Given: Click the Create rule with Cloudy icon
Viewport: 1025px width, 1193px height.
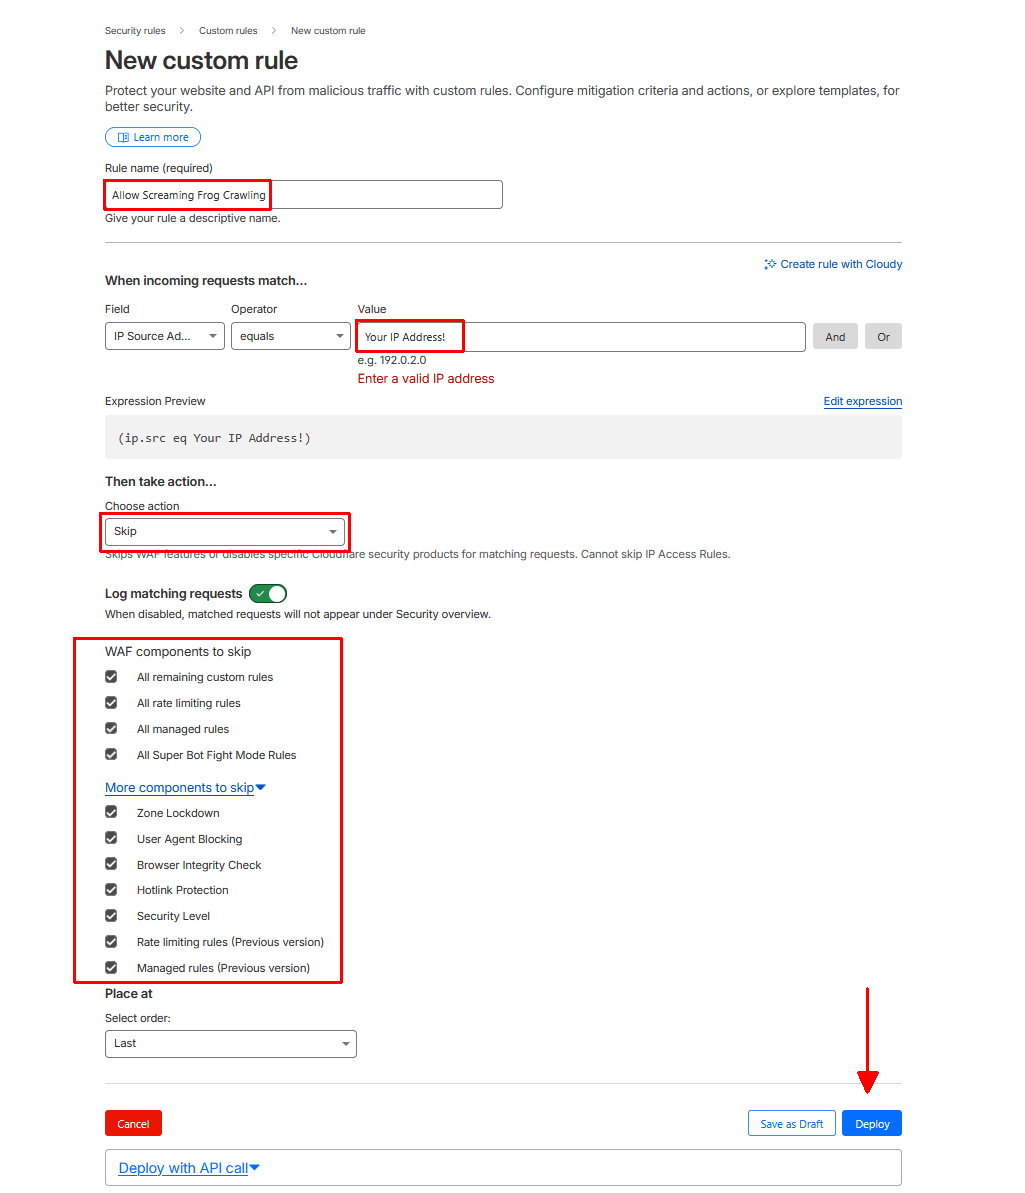Looking at the screenshot, I should click(769, 264).
